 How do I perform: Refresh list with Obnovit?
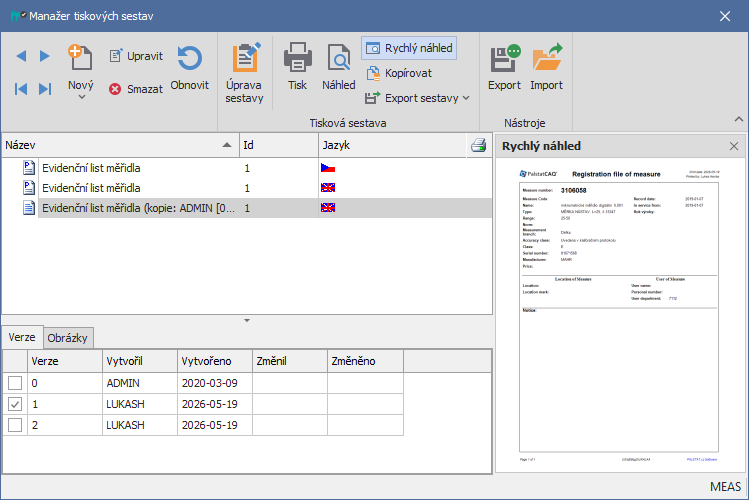[190, 68]
